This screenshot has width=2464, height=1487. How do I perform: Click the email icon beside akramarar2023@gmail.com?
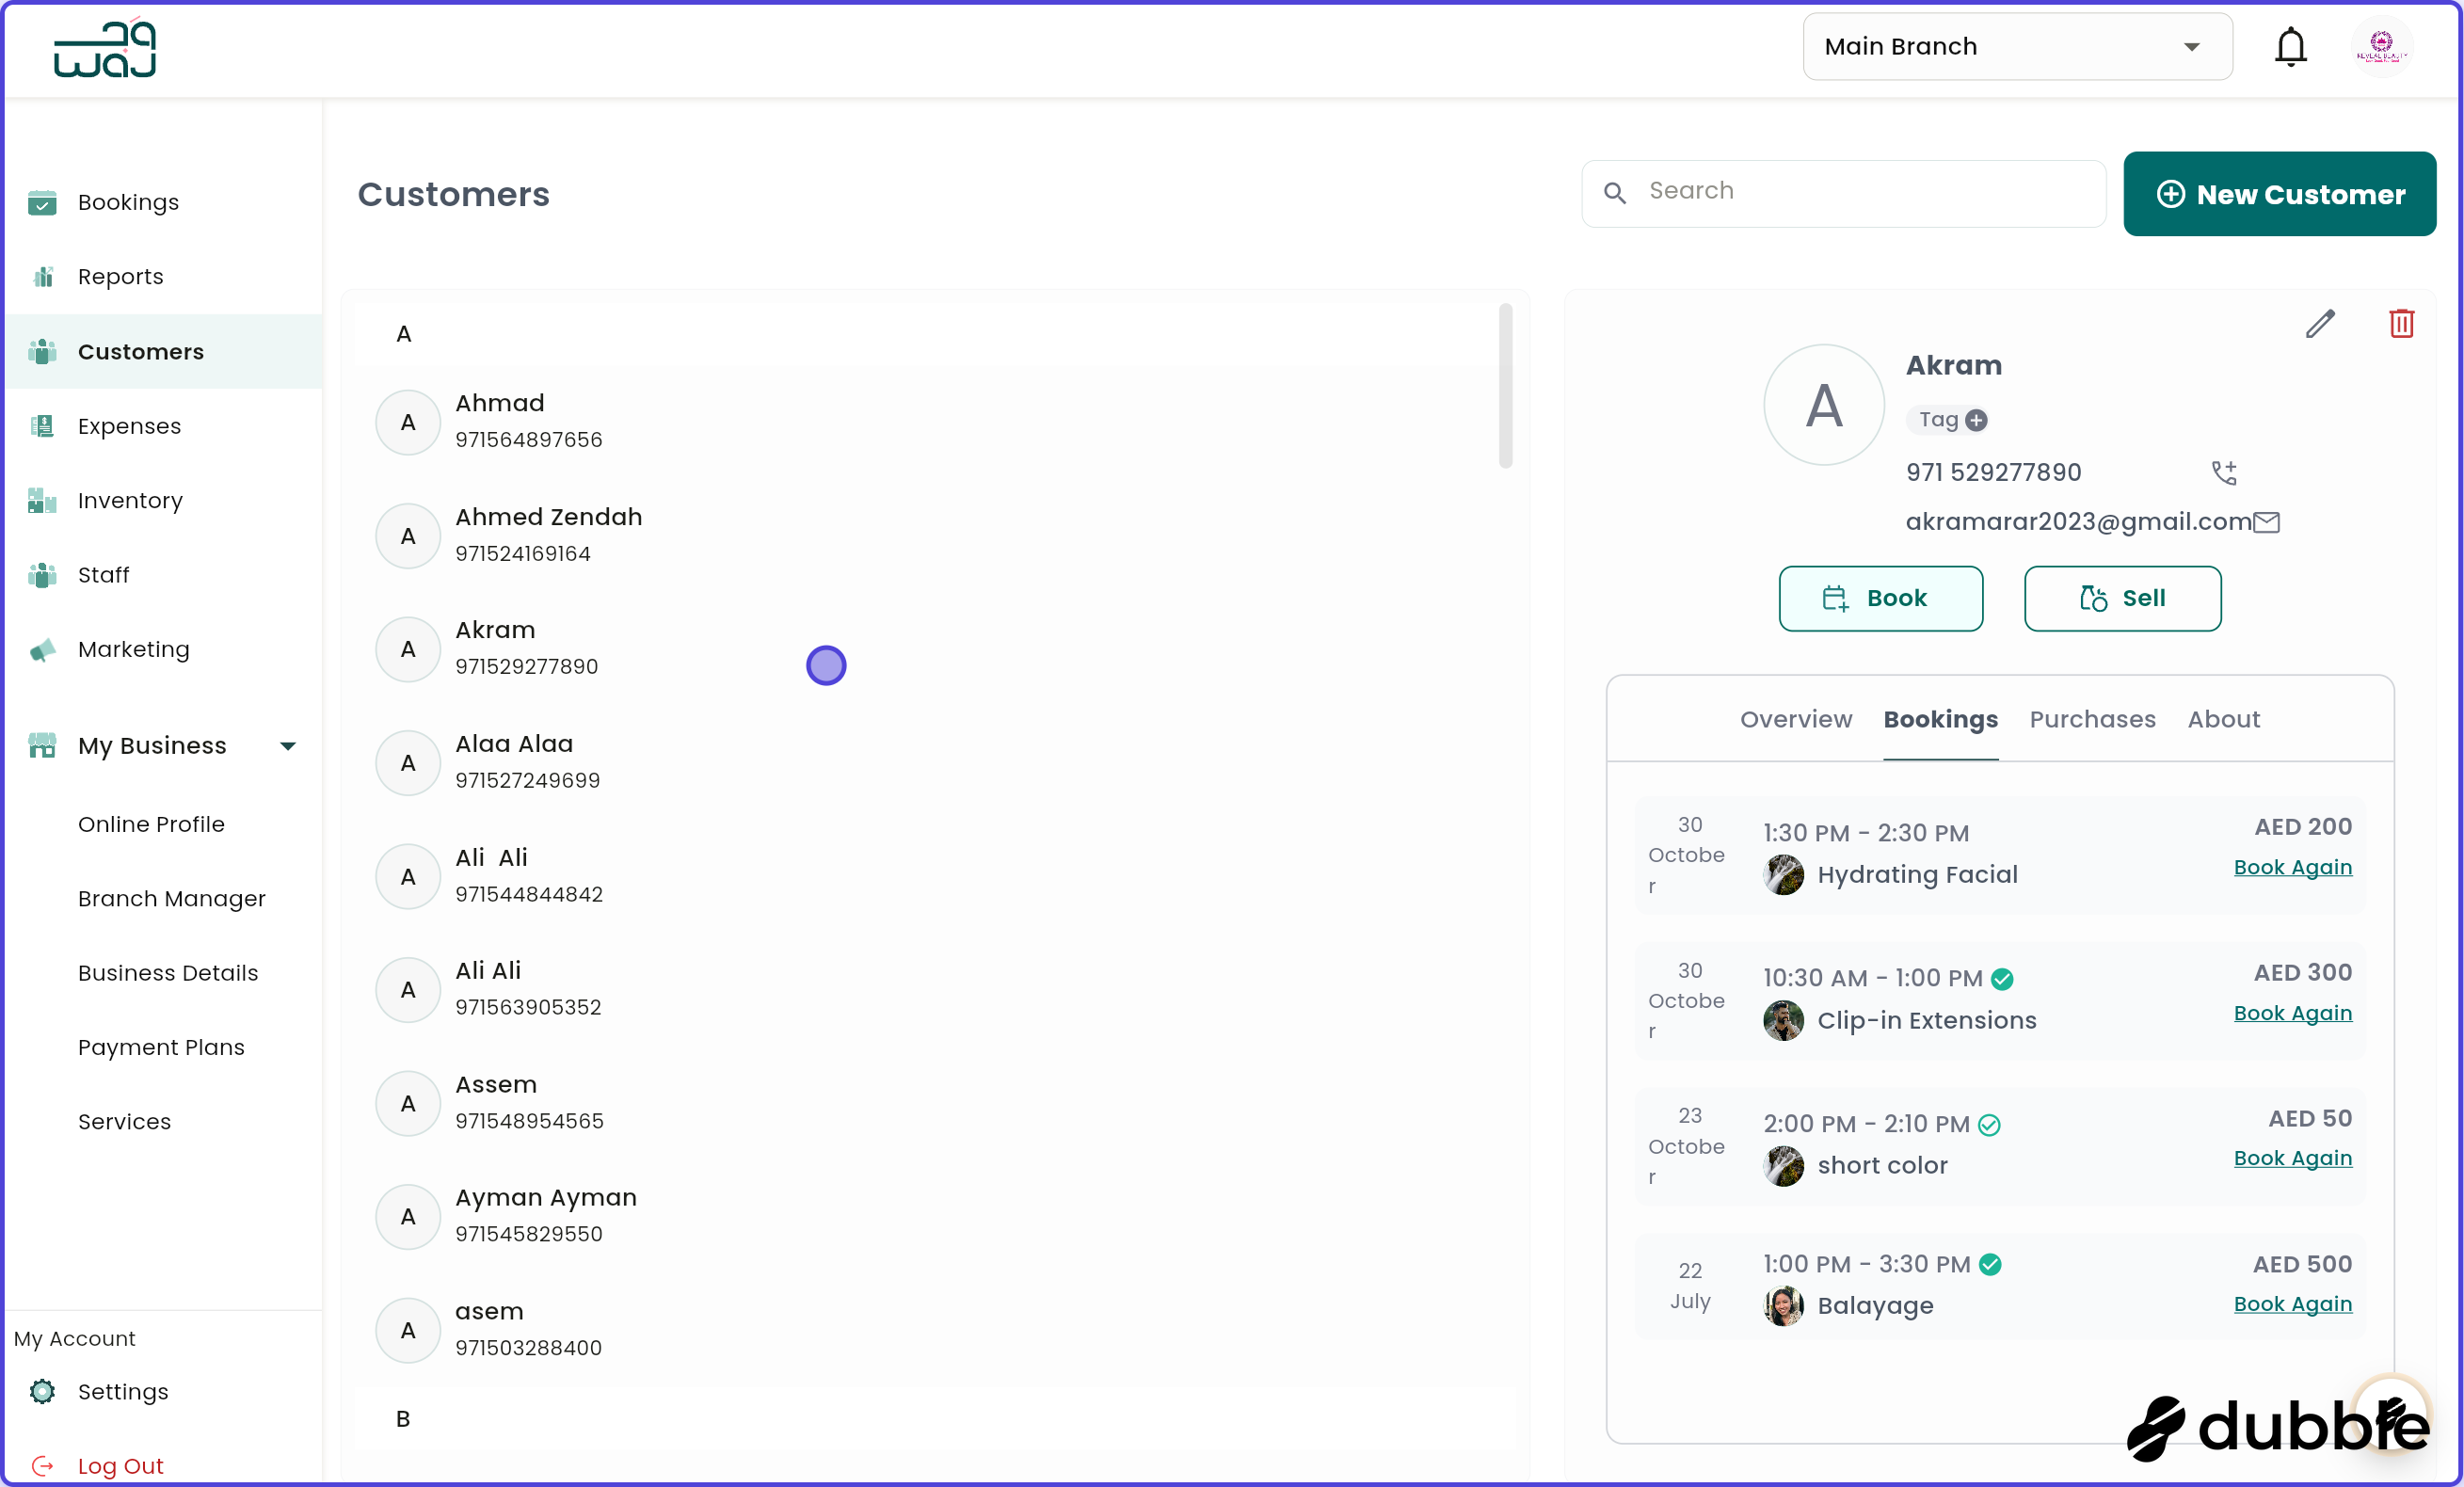(2267, 521)
